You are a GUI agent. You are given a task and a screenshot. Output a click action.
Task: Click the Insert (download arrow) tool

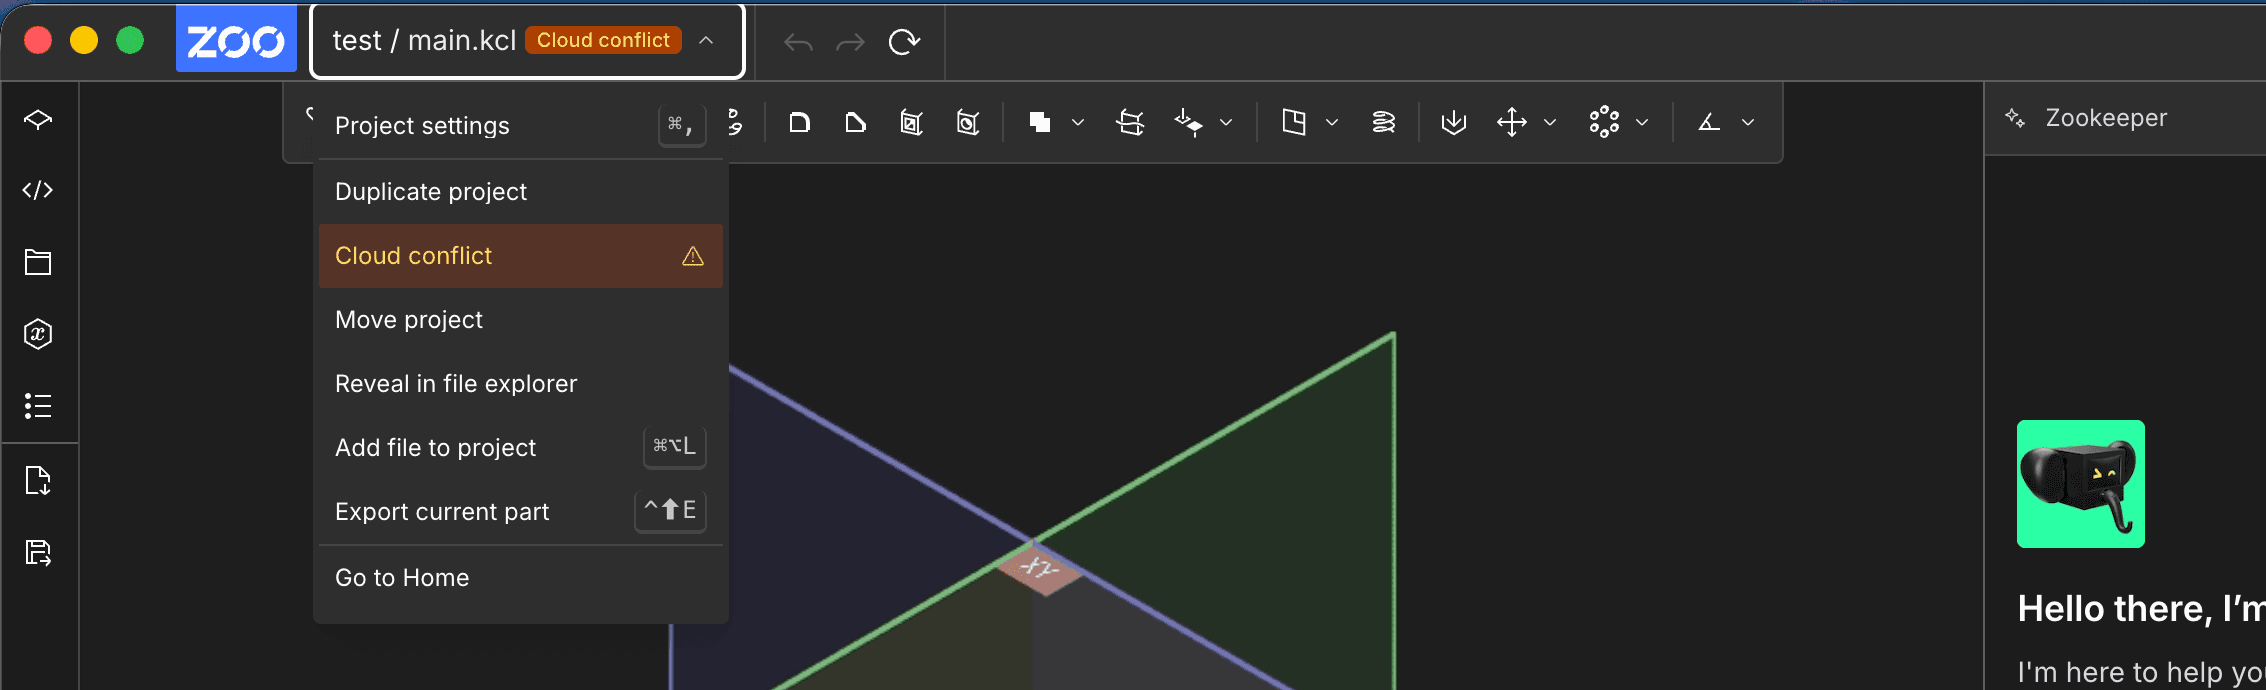(x=1454, y=122)
